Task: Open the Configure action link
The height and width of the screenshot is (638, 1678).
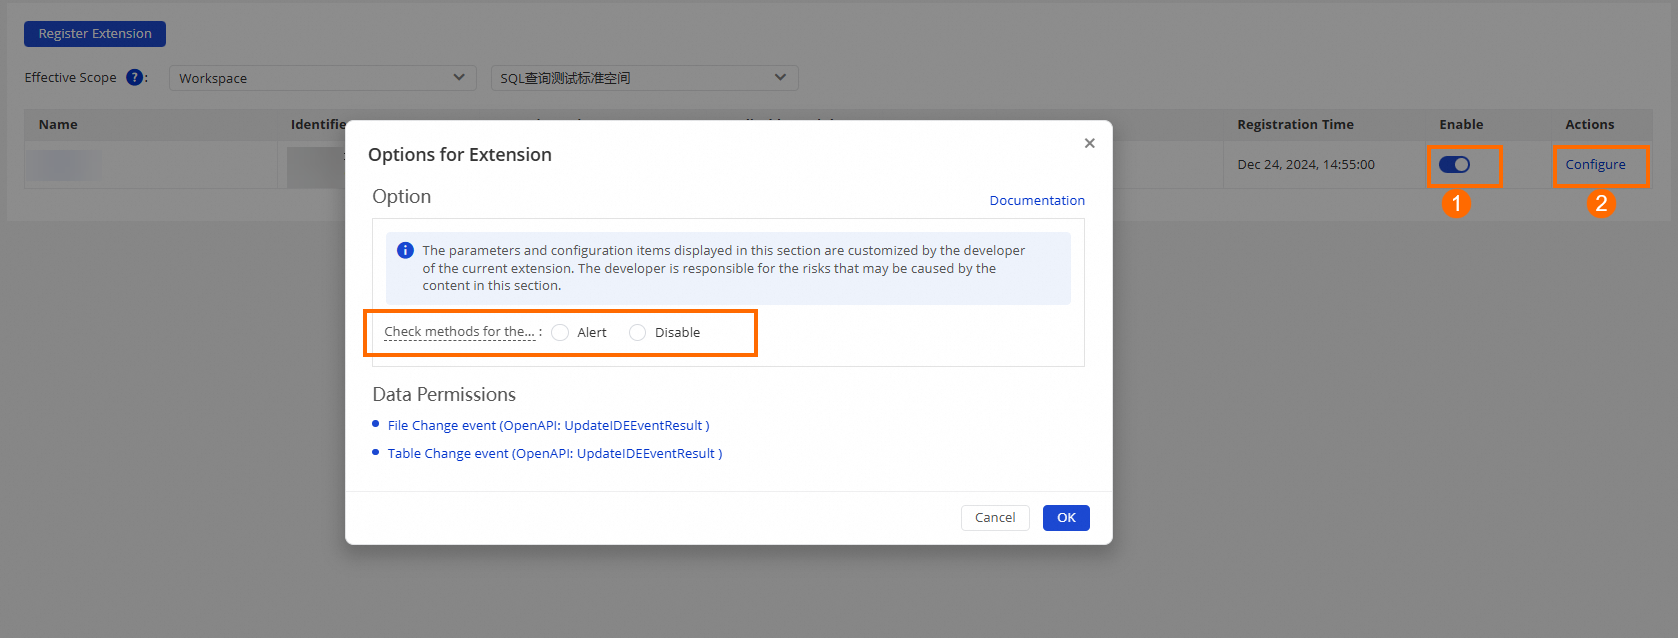Action: click(x=1595, y=165)
